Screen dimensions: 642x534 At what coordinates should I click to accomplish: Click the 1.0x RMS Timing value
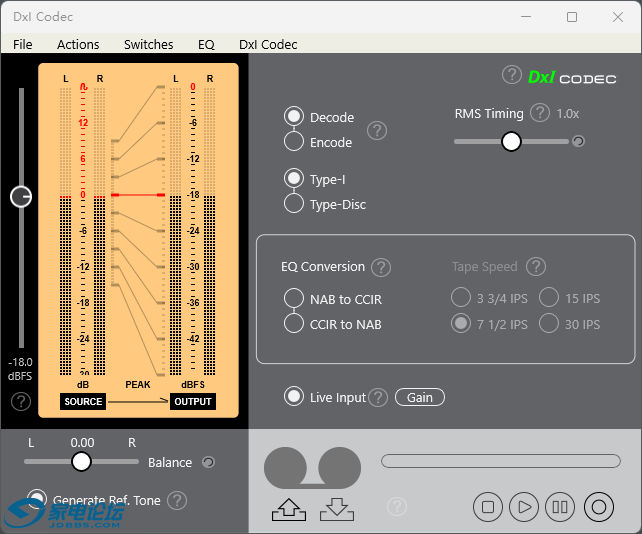pos(567,113)
